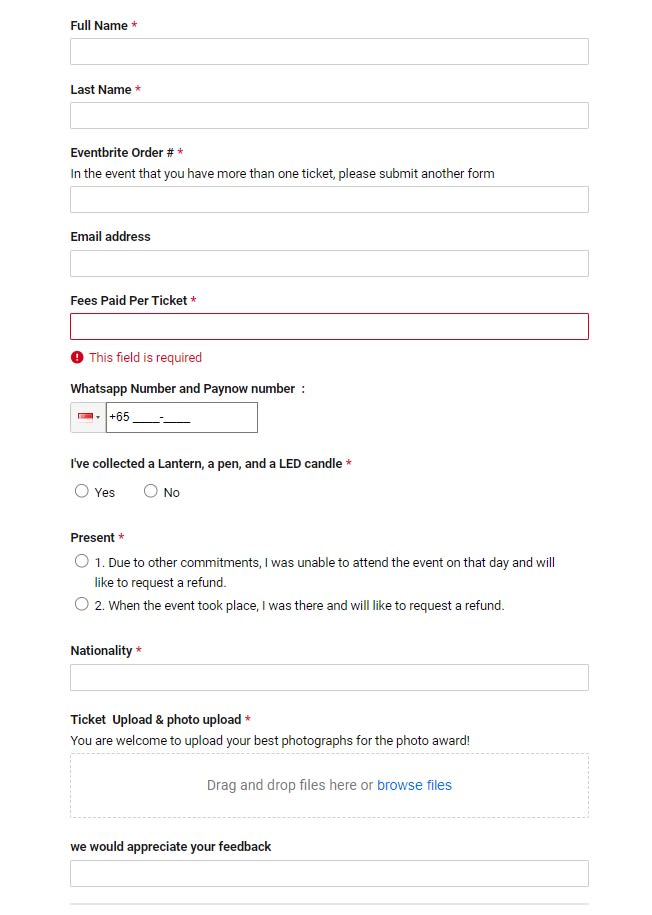Image resolution: width=652 pixels, height=915 pixels.
Task: Click the browse files link
Action: (414, 785)
